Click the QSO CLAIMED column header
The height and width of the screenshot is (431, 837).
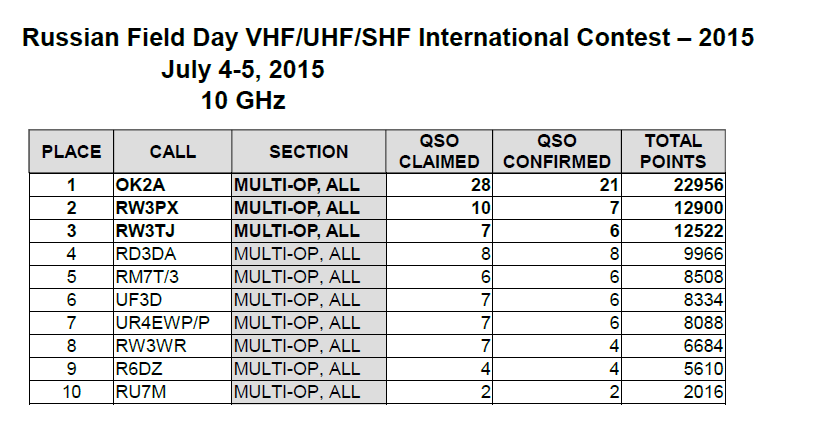click(439, 151)
